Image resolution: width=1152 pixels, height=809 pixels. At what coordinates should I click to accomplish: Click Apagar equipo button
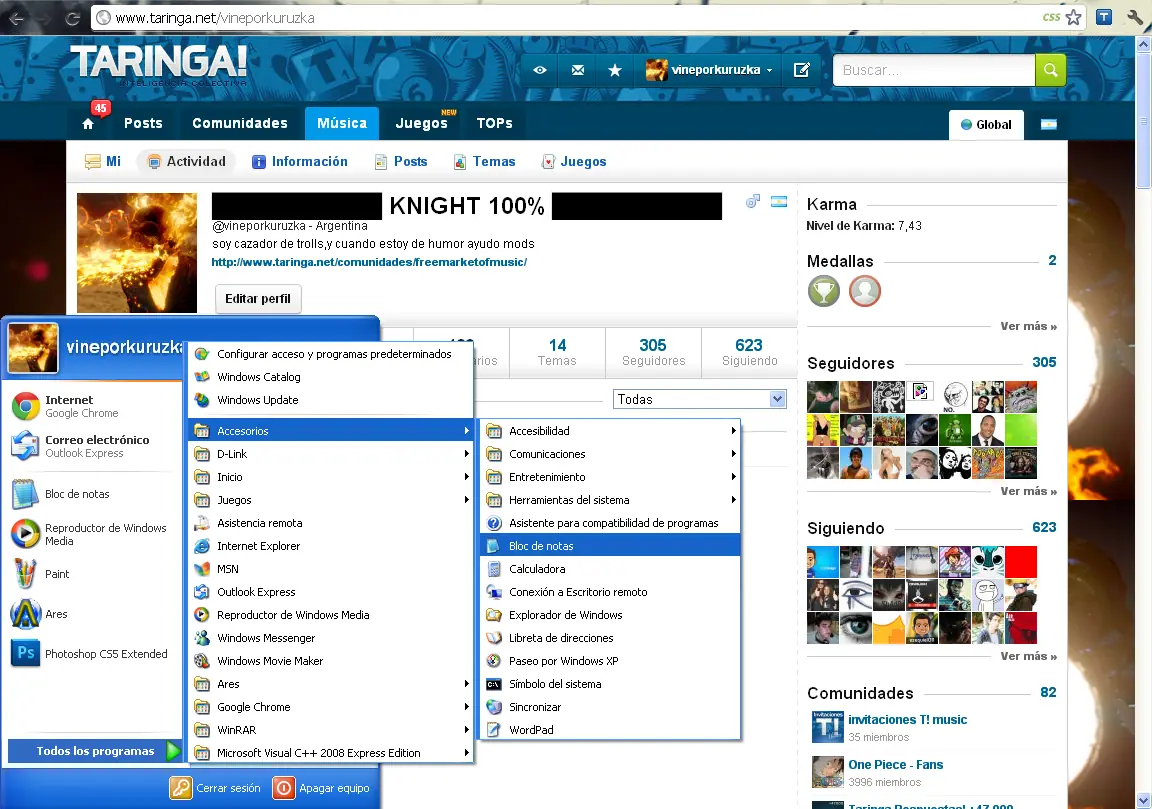(x=321, y=788)
